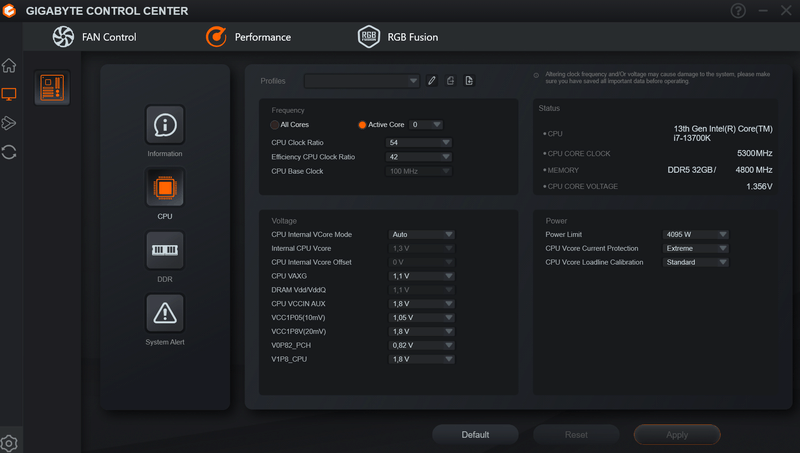800x453 pixels.
Task: Switch to the Performance tab
Action: [248, 37]
